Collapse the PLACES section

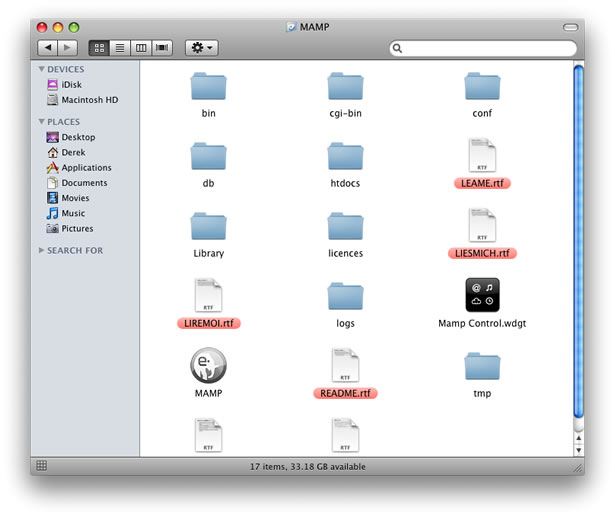[x=42, y=122]
